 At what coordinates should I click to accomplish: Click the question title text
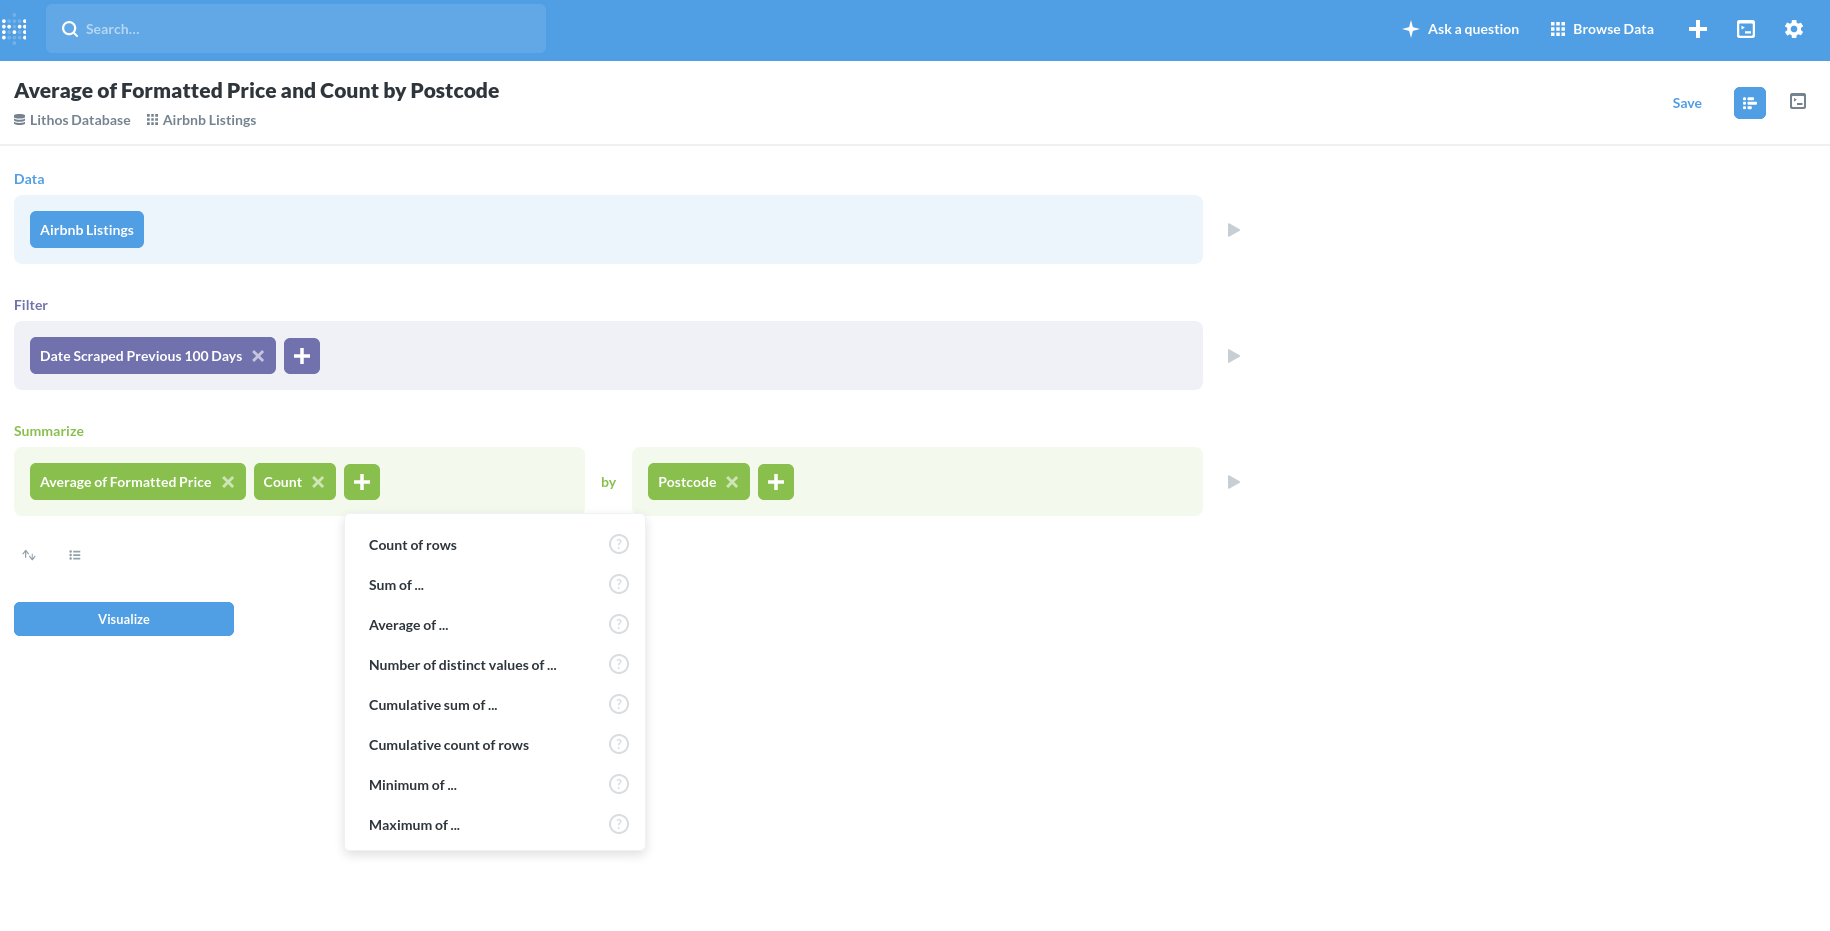click(256, 90)
